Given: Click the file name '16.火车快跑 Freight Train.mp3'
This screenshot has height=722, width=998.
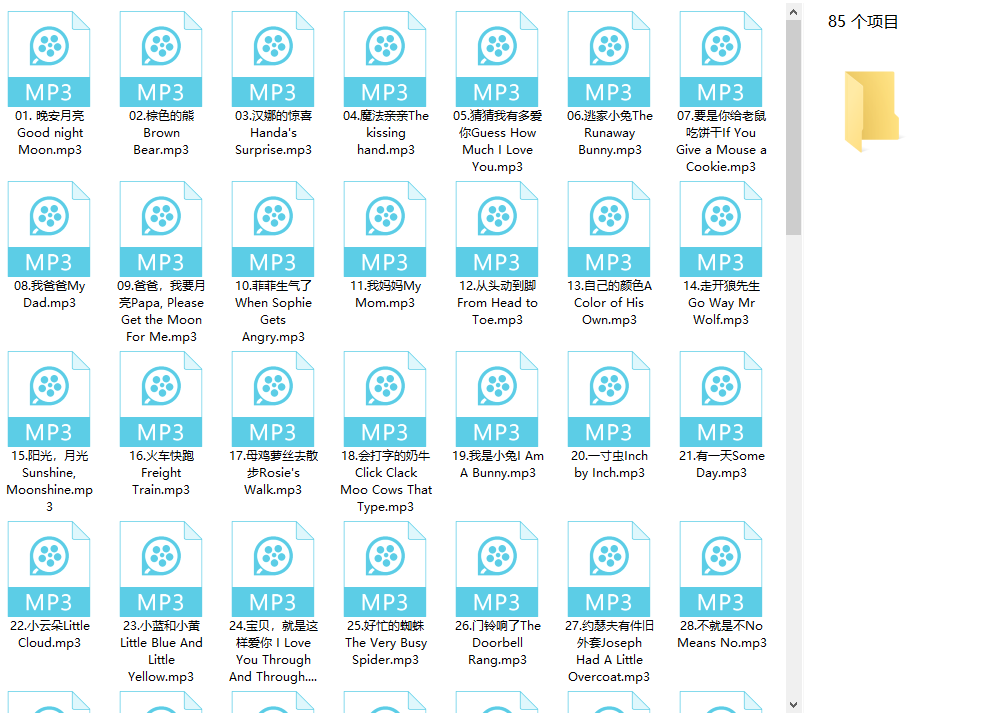Looking at the screenshot, I should (x=161, y=473).
